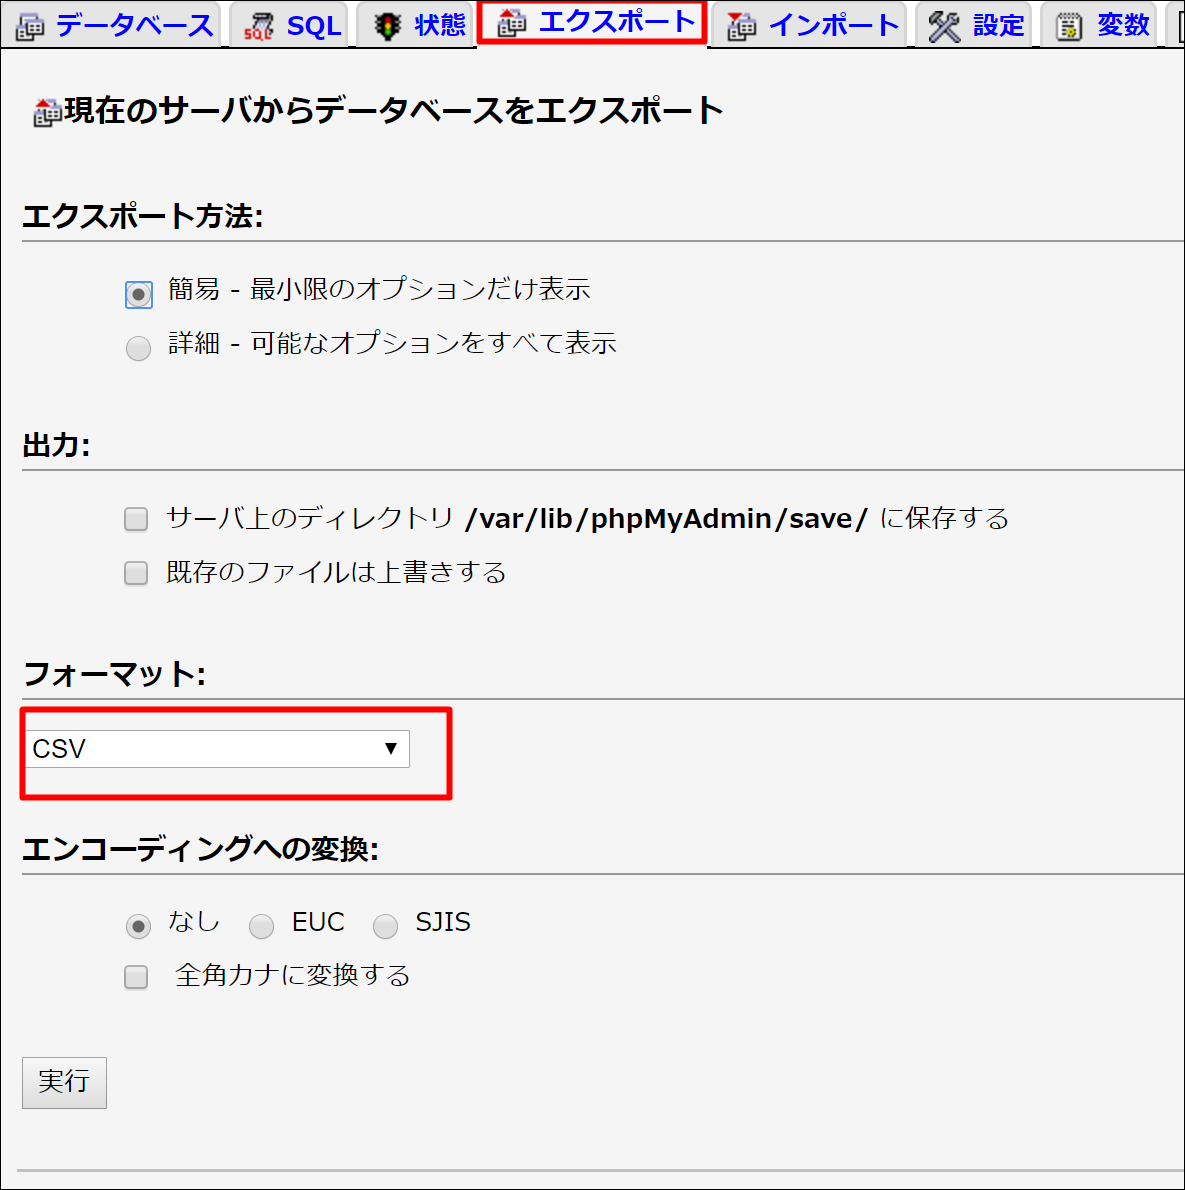Click the エクスポート方法: section heading
The image size is (1185, 1190).
(143, 216)
